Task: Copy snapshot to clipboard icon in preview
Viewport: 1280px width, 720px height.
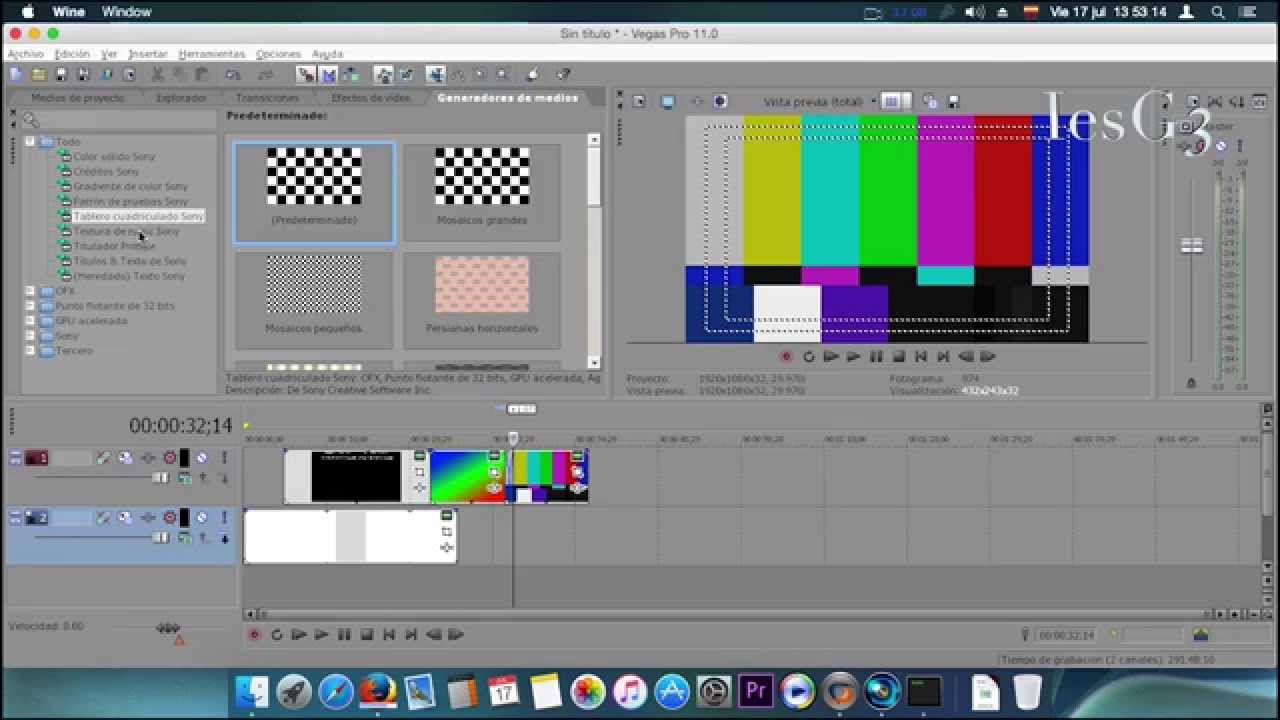Action: (930, 101)
